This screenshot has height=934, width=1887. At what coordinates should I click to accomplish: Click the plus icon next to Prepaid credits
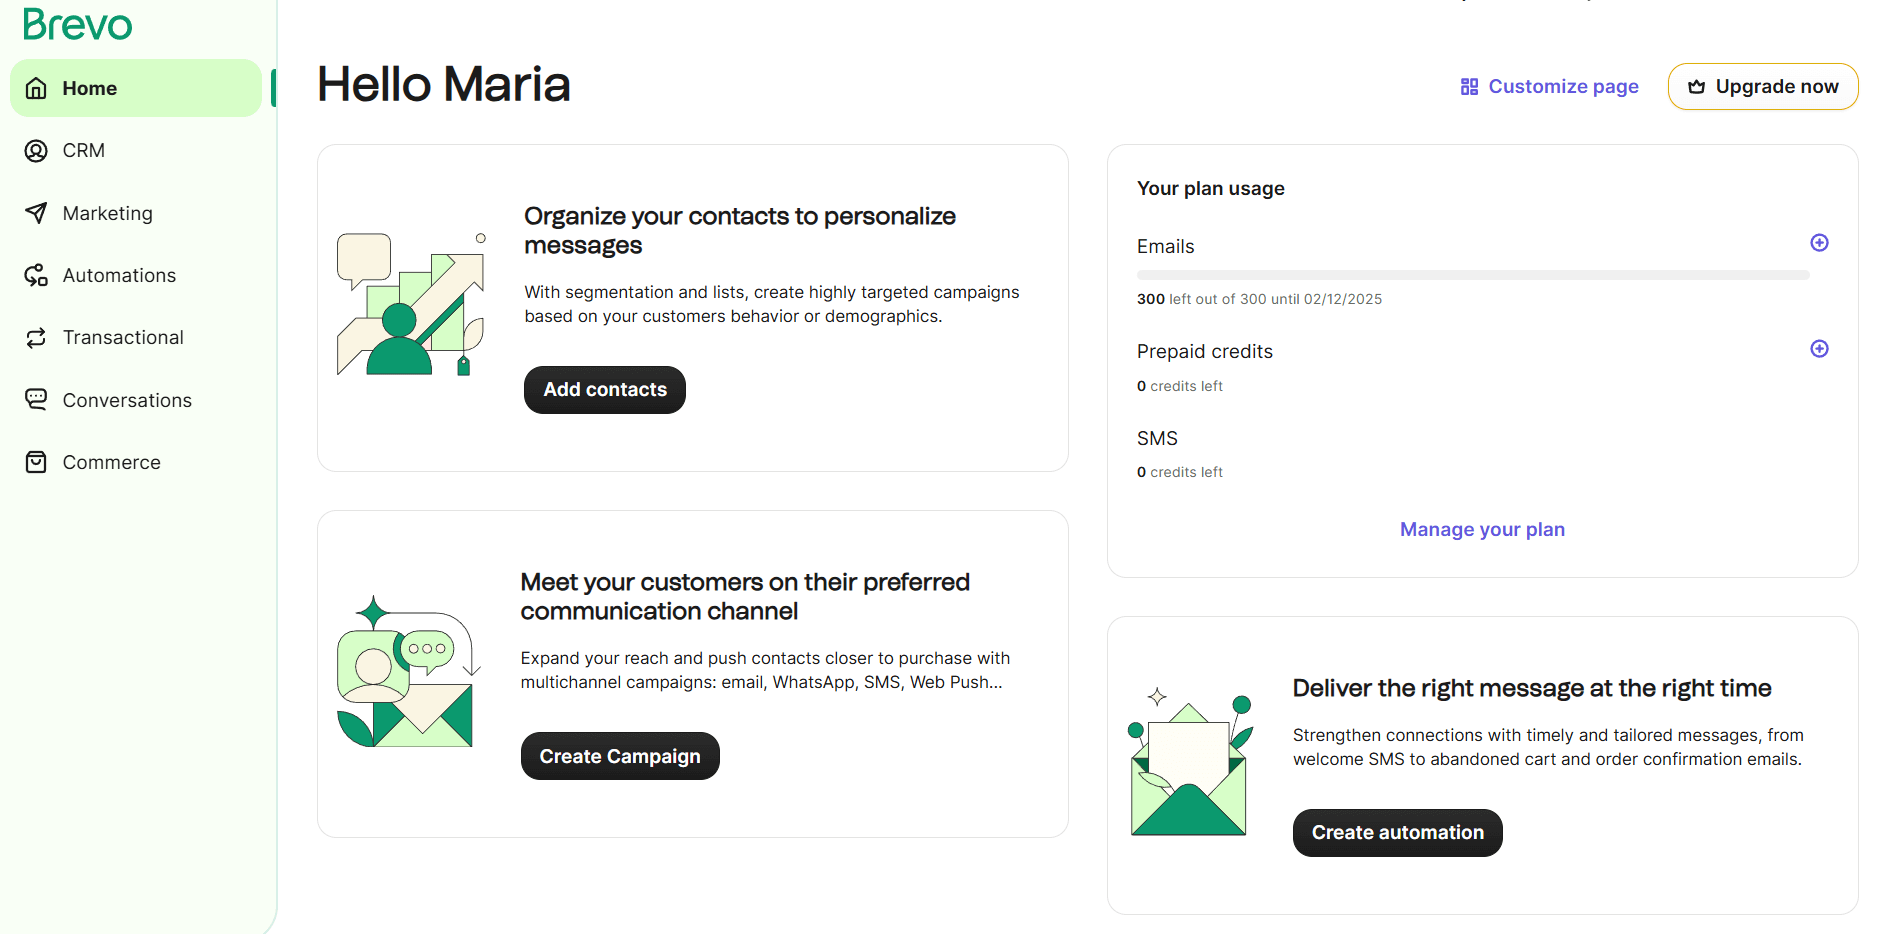point(1819,349)
